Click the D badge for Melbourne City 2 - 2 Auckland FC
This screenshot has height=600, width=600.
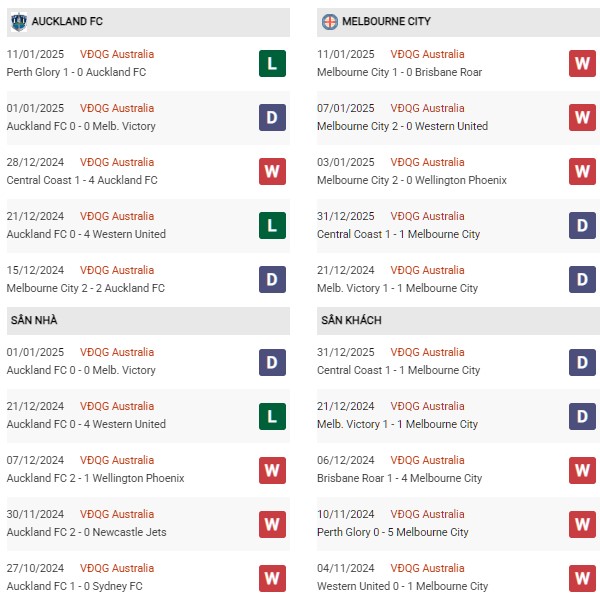[272, 279]
